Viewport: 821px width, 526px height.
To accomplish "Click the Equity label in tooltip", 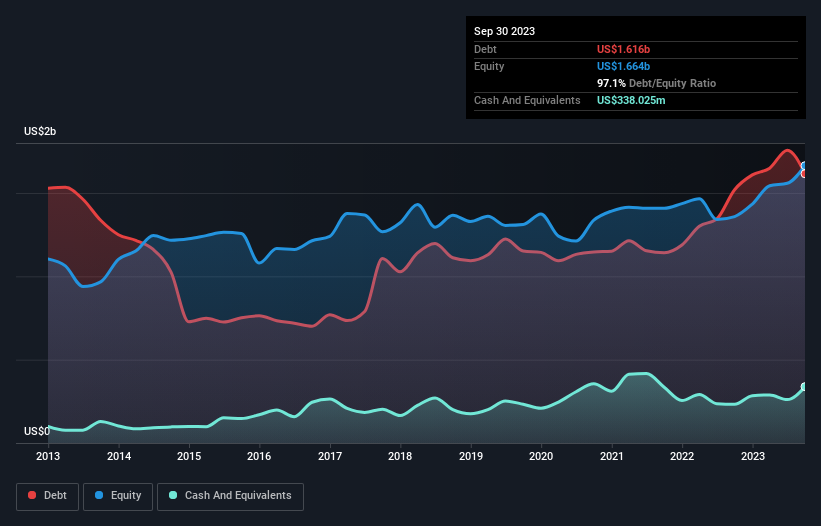I will (489, 66).
